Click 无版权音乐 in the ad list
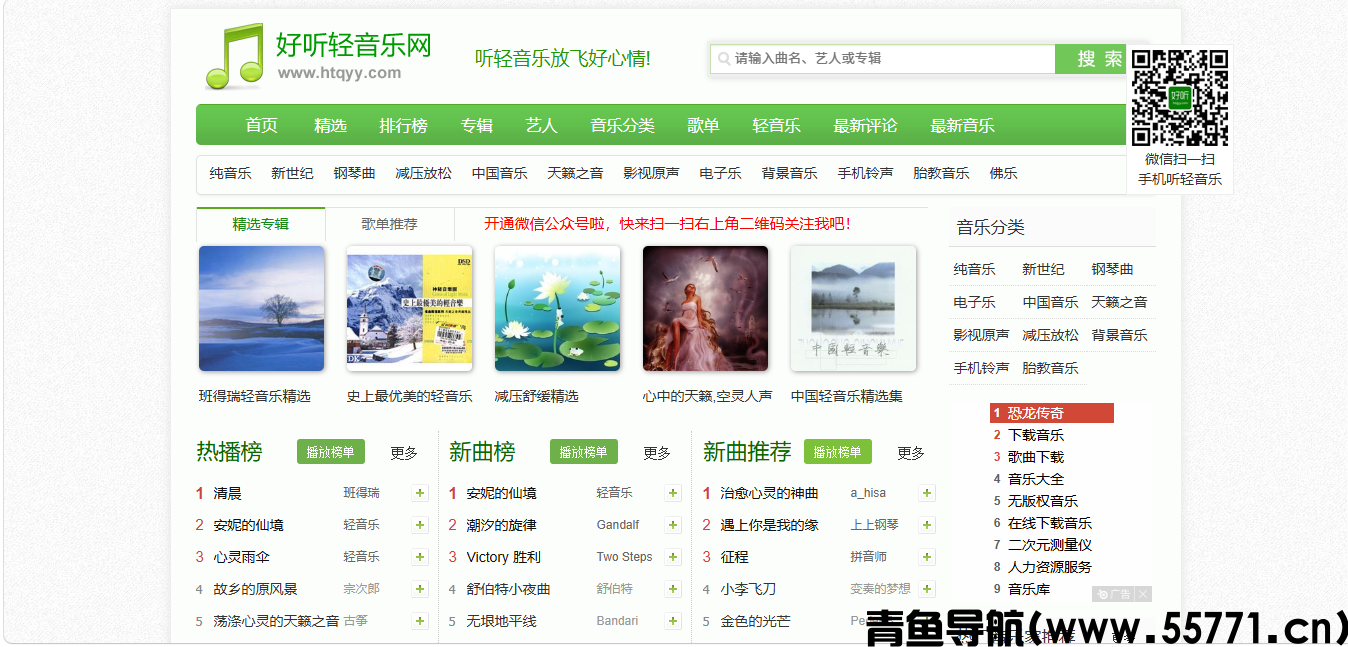Viewport: 1348px width, 647px height. pyautogui.click(x=1043, y=501)
